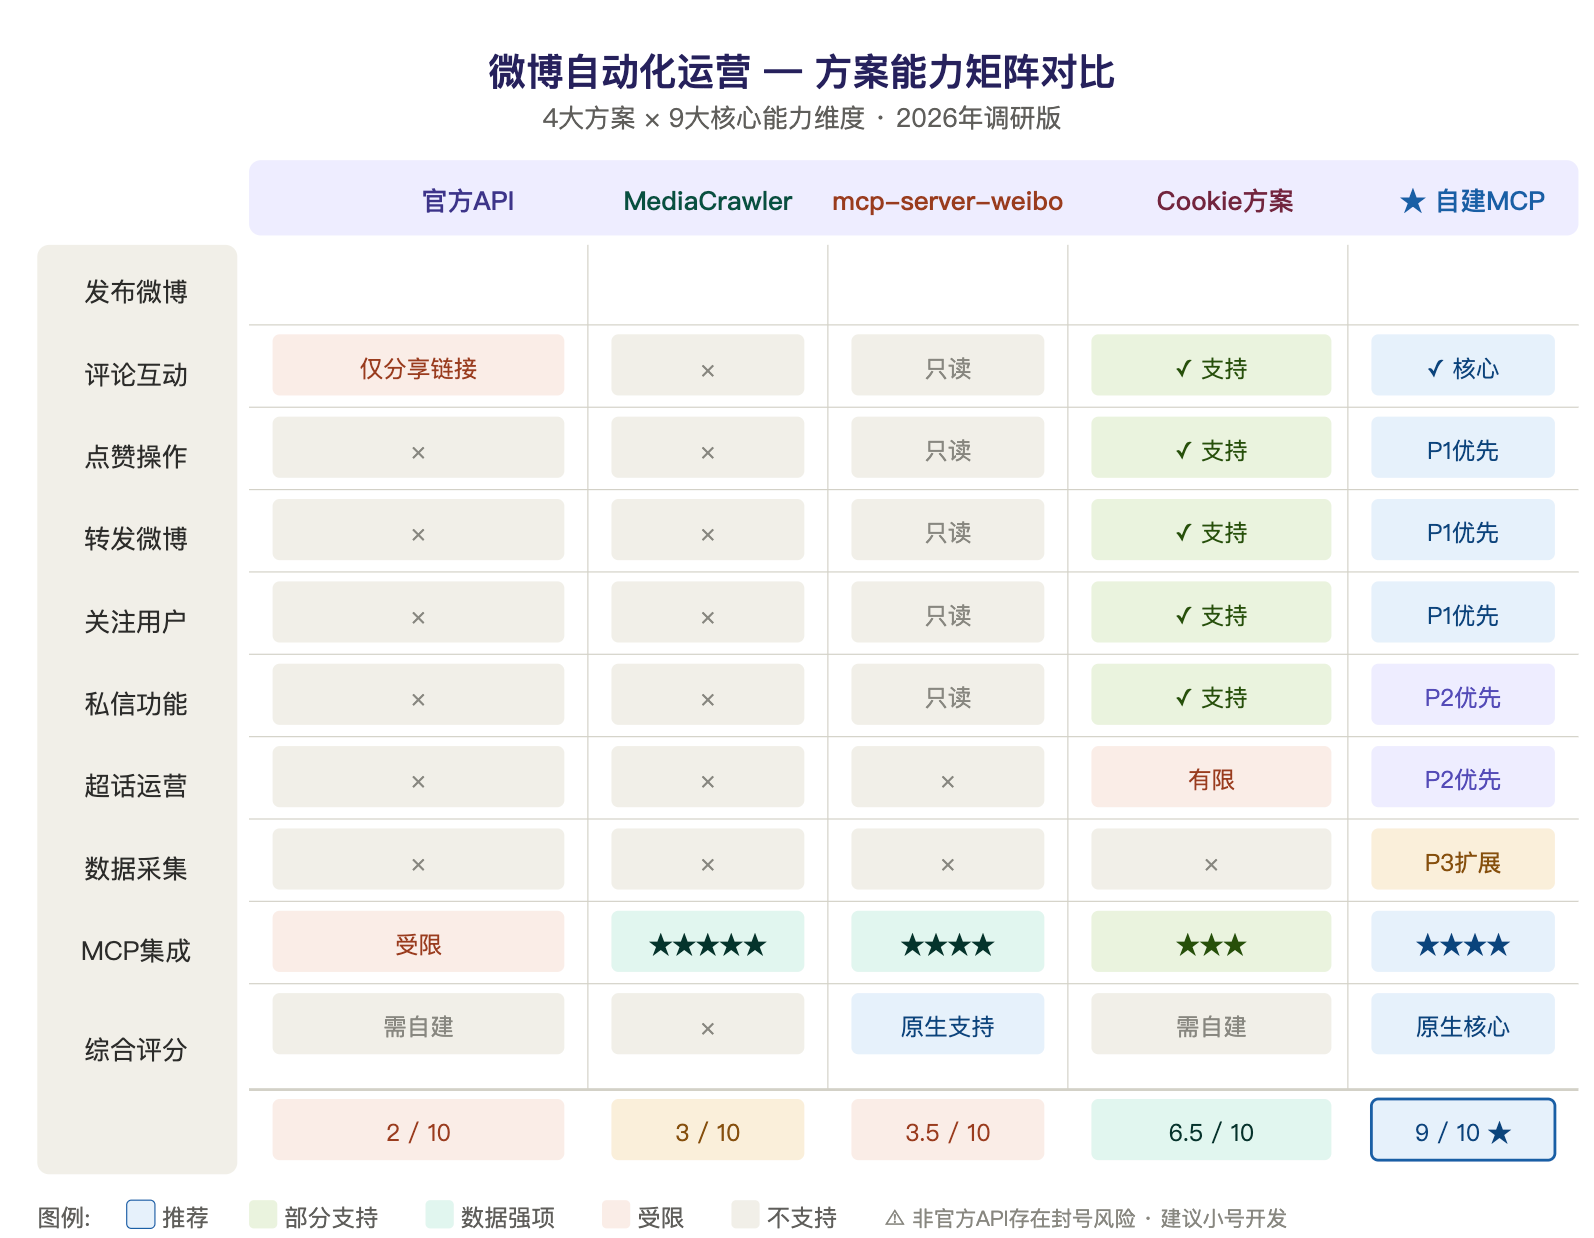1594x1238 pixels.
Task: Click the P3扩展 cell
Action: [x=1463, y=859]
